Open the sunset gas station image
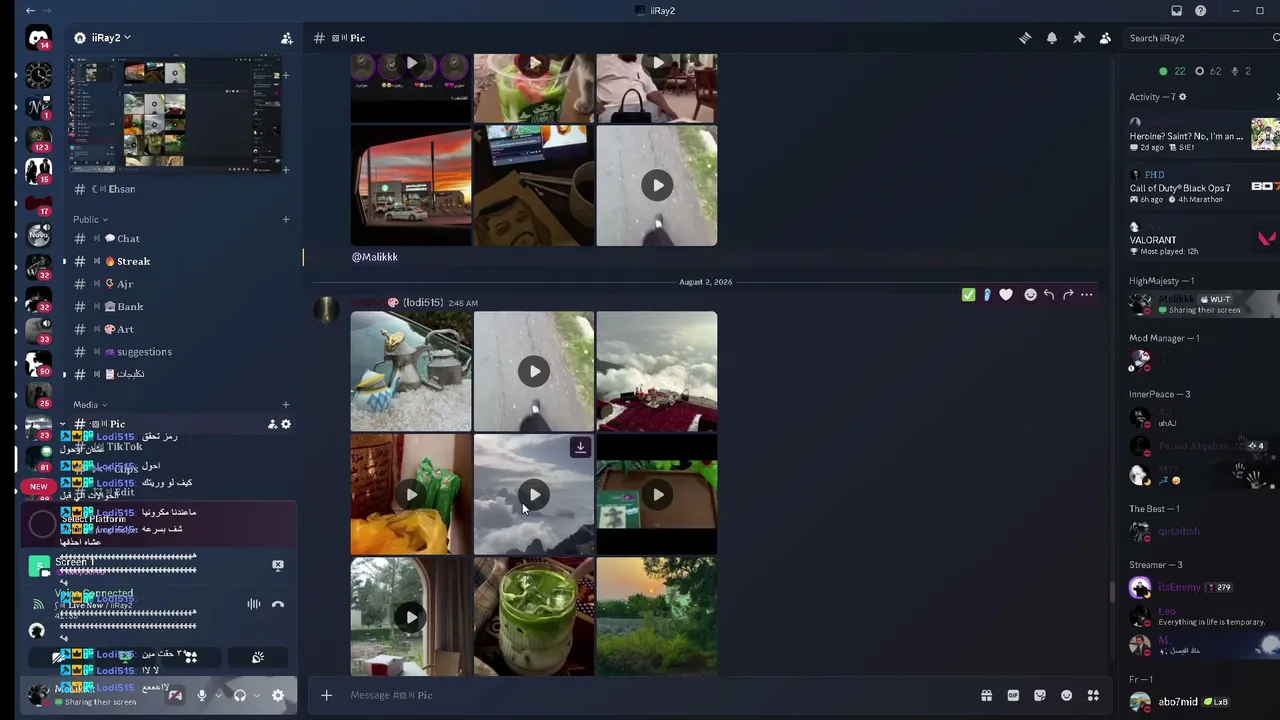Viewport: 1280px width, 720px height. click(411, 186)
